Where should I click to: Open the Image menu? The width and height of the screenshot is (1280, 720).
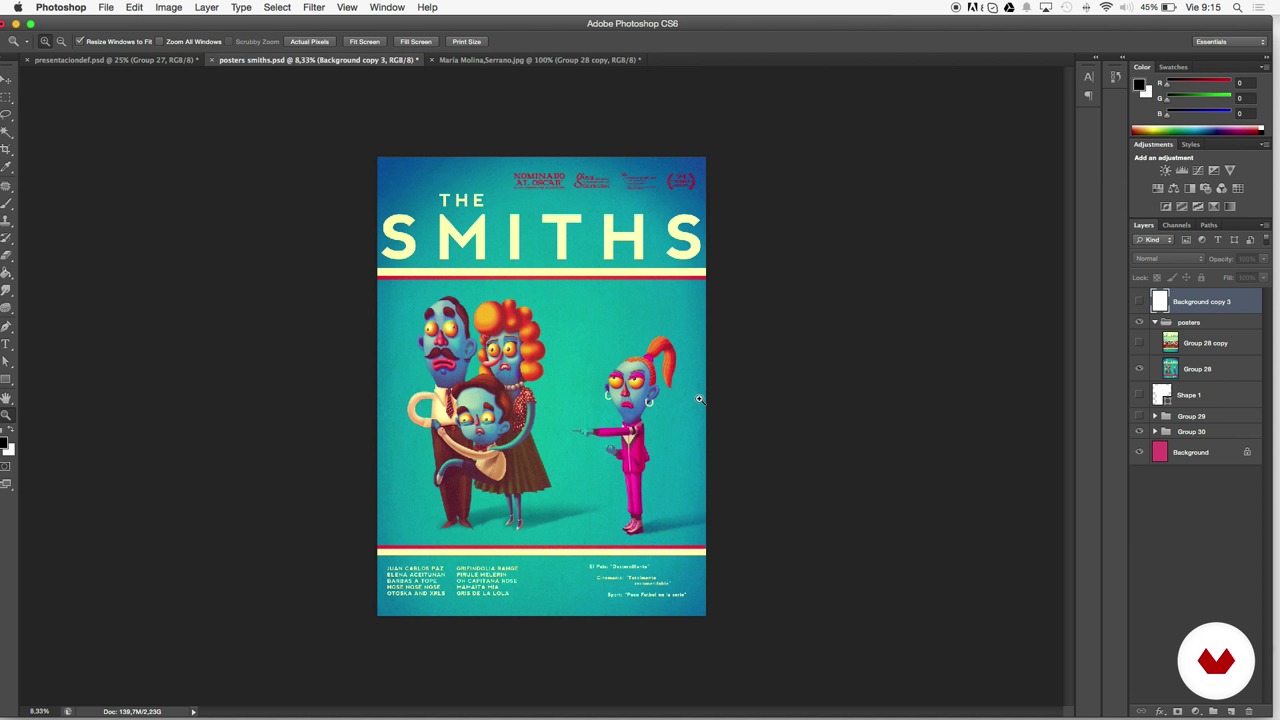point(168,7)
